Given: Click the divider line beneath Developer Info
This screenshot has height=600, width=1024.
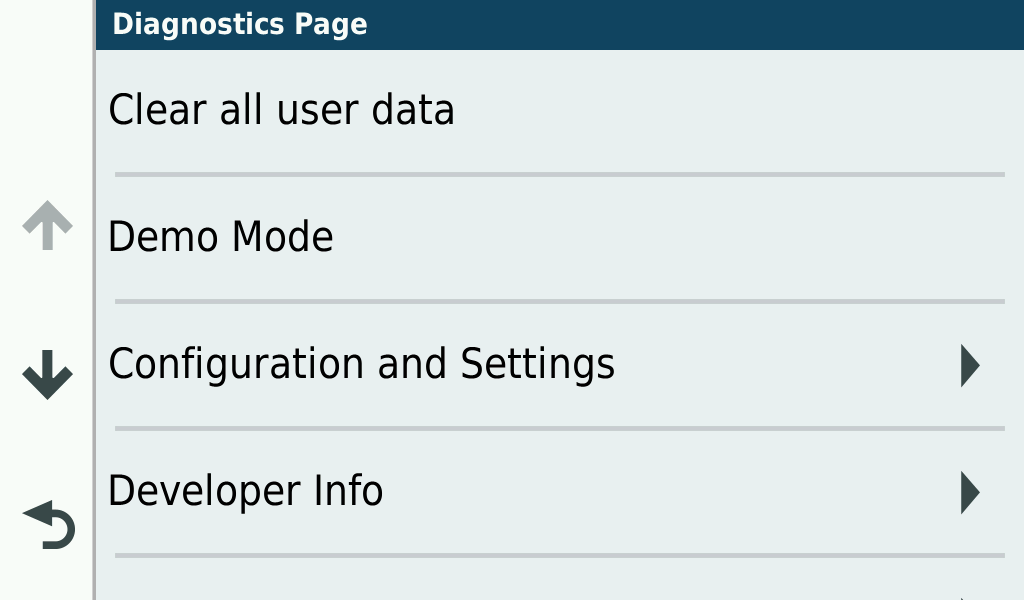Looking at the screenshot, I should pyautogui.click(x=560, y=555).
